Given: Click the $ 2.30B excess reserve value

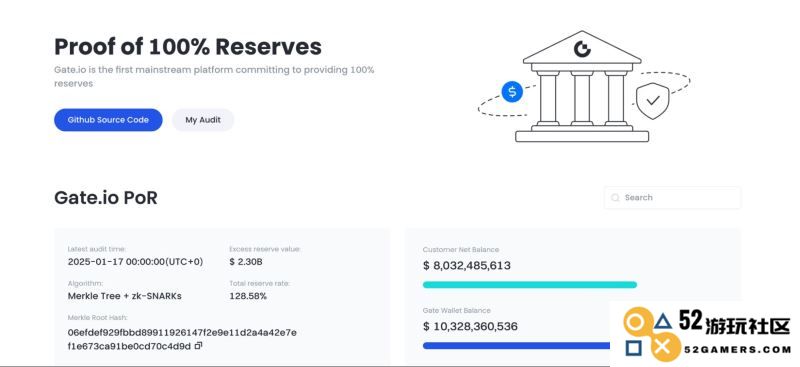Looking at the screenshot, I should 245,262.
